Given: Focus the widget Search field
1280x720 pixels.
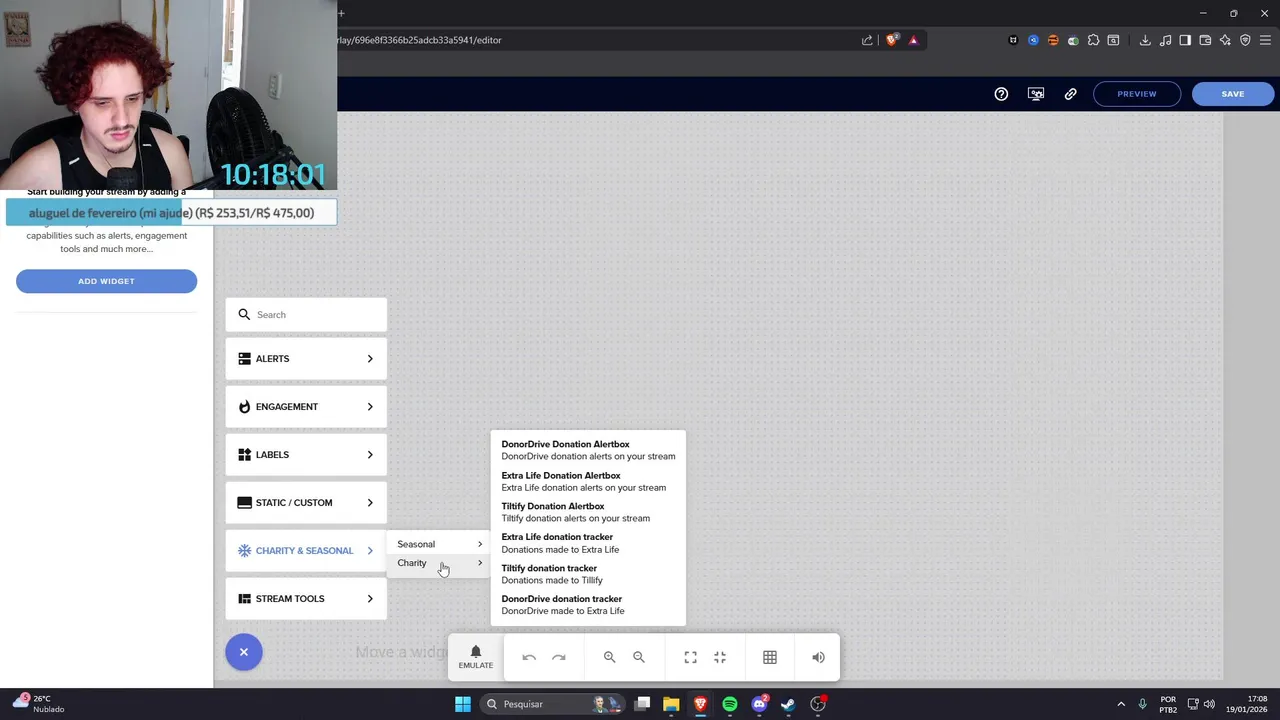Looking at the screenshot, I should pos(306,314).
